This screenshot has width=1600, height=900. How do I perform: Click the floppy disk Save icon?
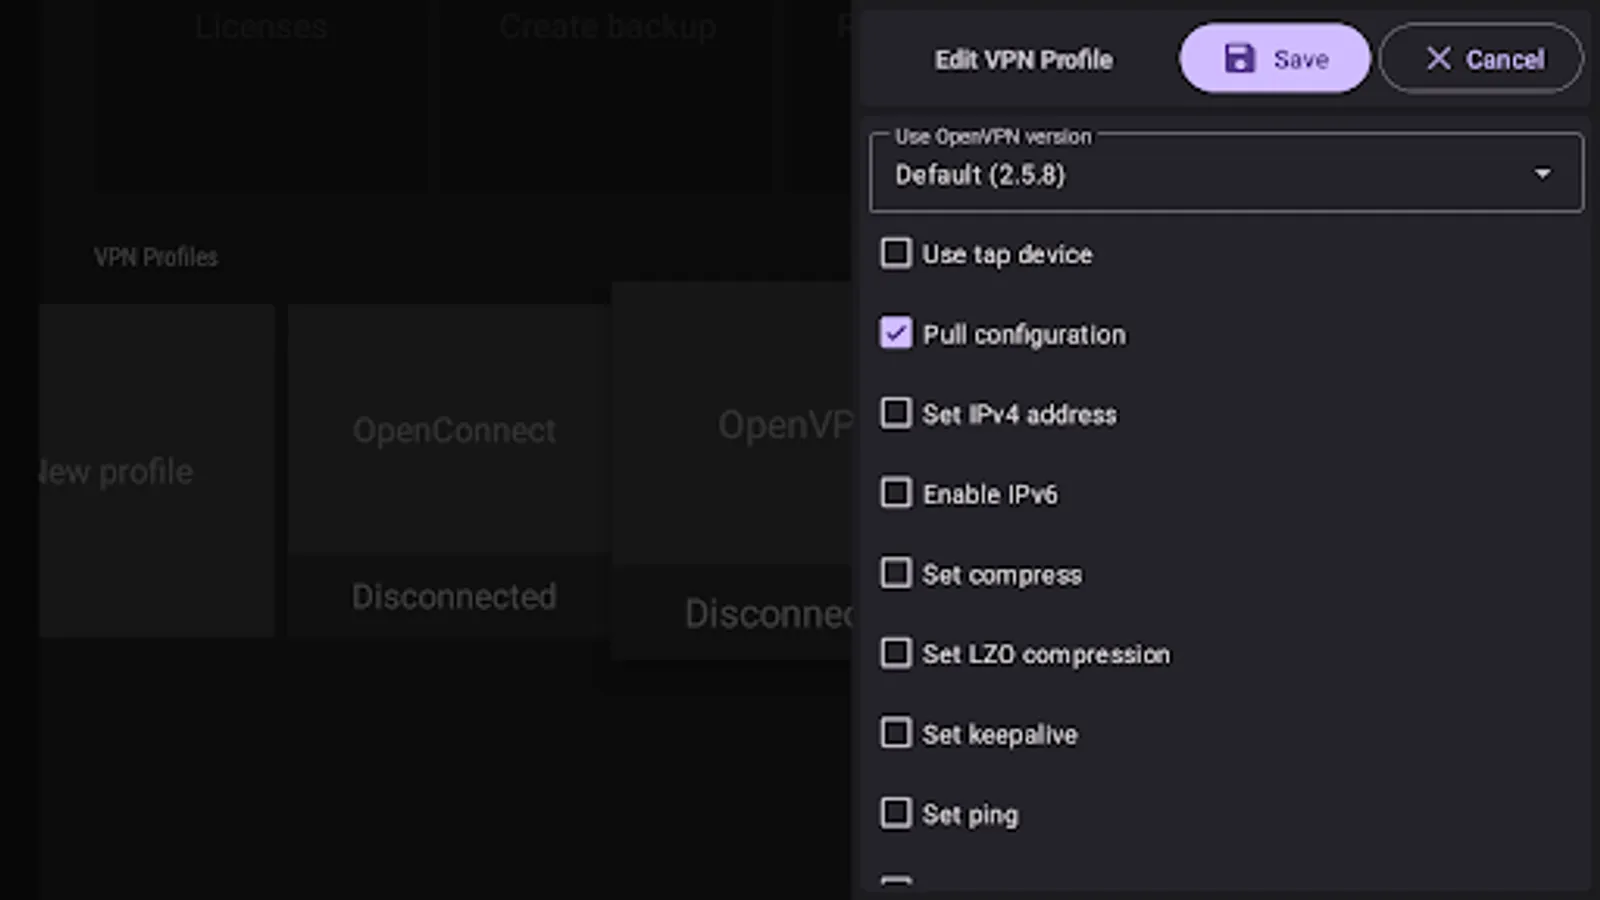point(1239,59)
